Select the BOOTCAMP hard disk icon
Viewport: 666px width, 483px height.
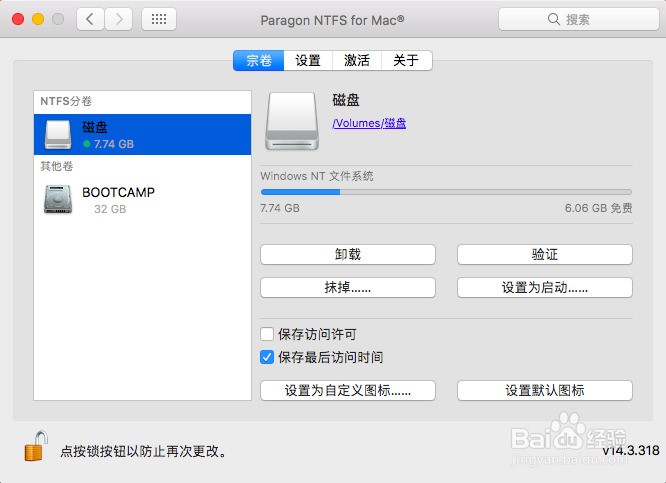coord(58,199)
